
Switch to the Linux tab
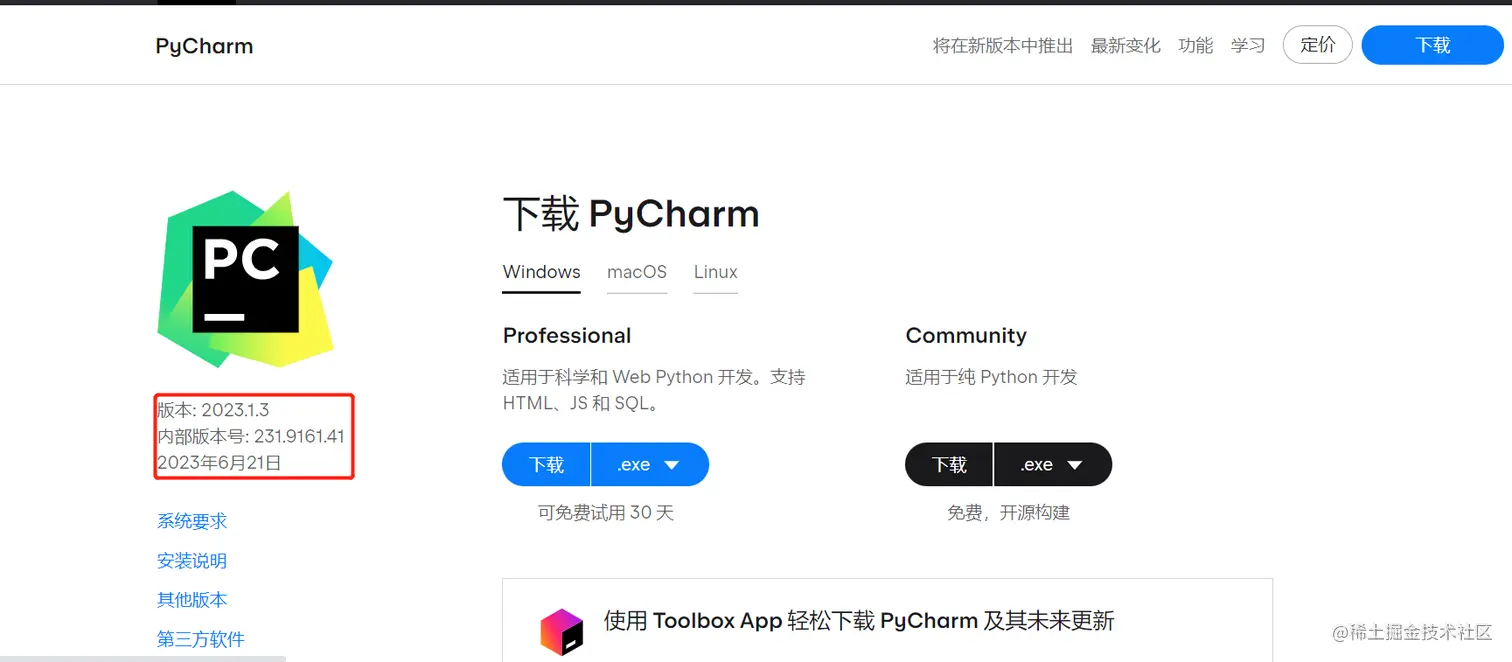click(716, 272)
